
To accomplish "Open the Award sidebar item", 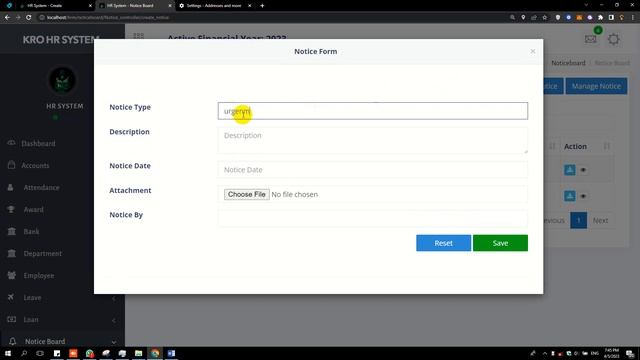I will point(33,210).
